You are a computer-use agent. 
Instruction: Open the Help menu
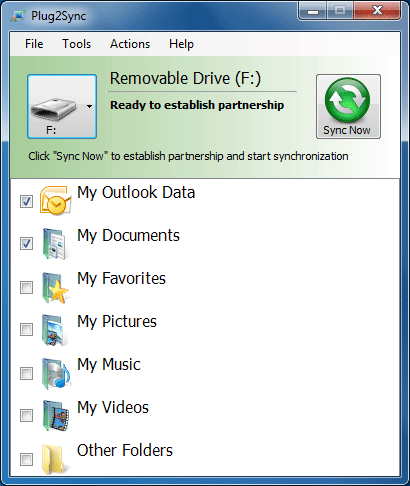(x=181, y=44)
